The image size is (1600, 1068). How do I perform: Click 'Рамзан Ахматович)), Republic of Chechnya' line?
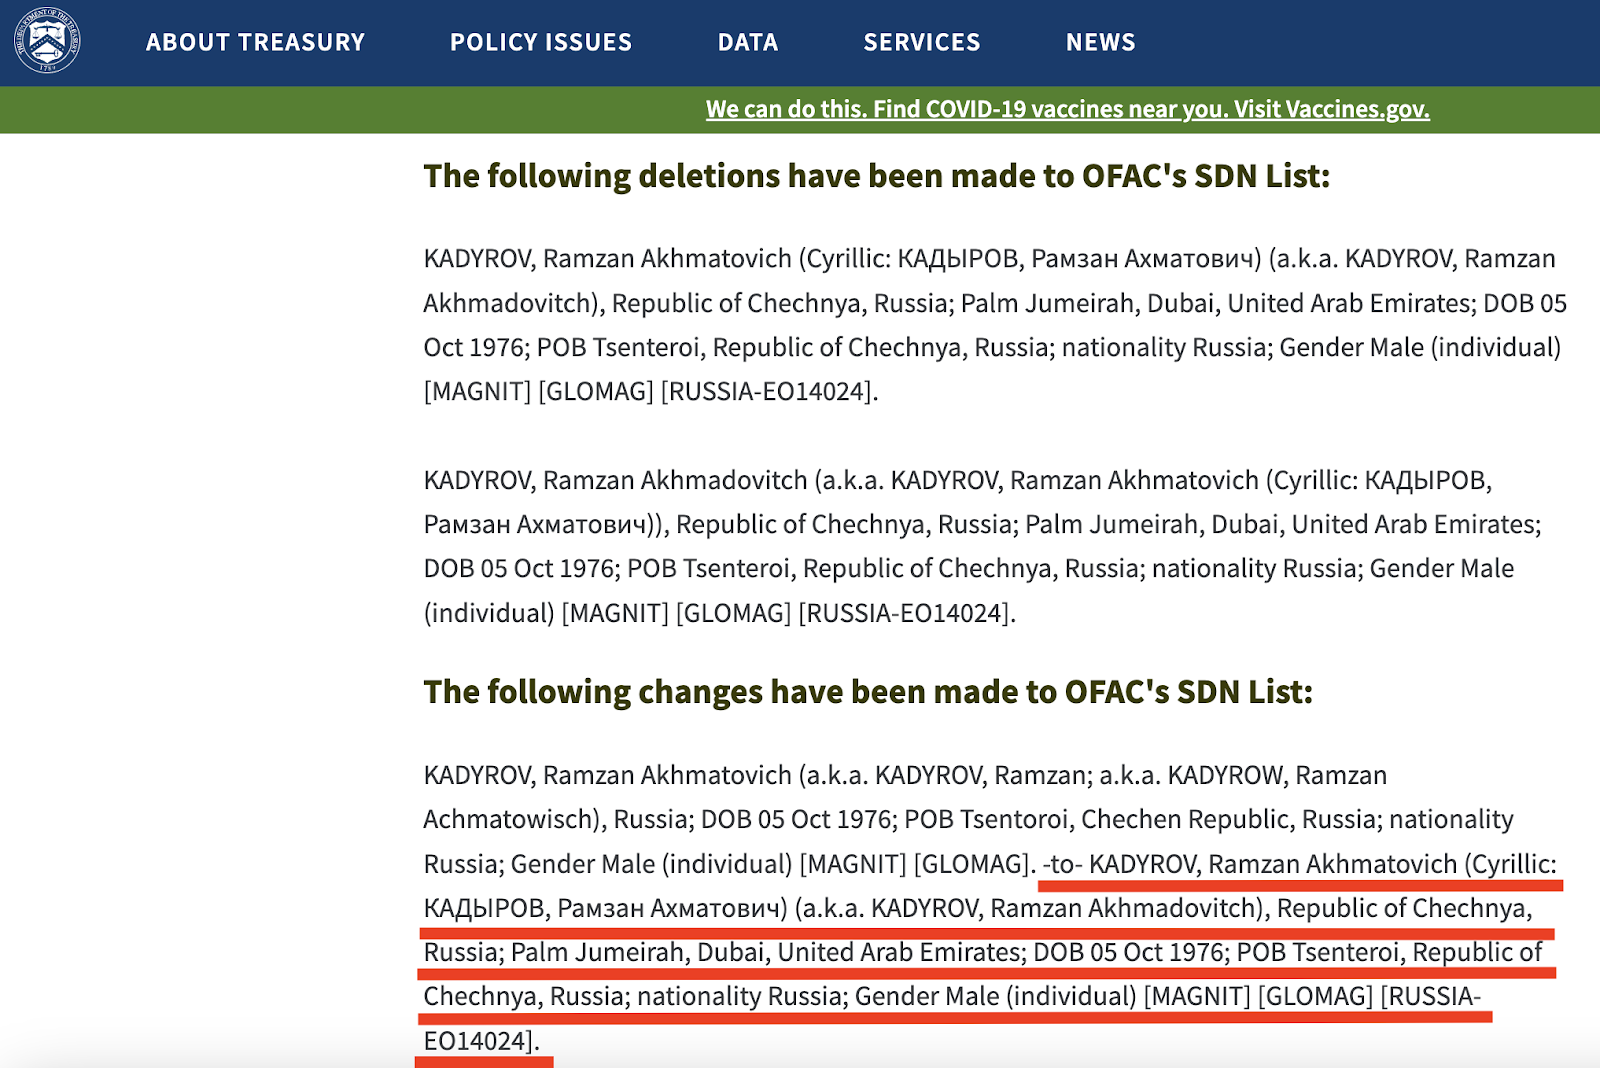tap(983, 524)
